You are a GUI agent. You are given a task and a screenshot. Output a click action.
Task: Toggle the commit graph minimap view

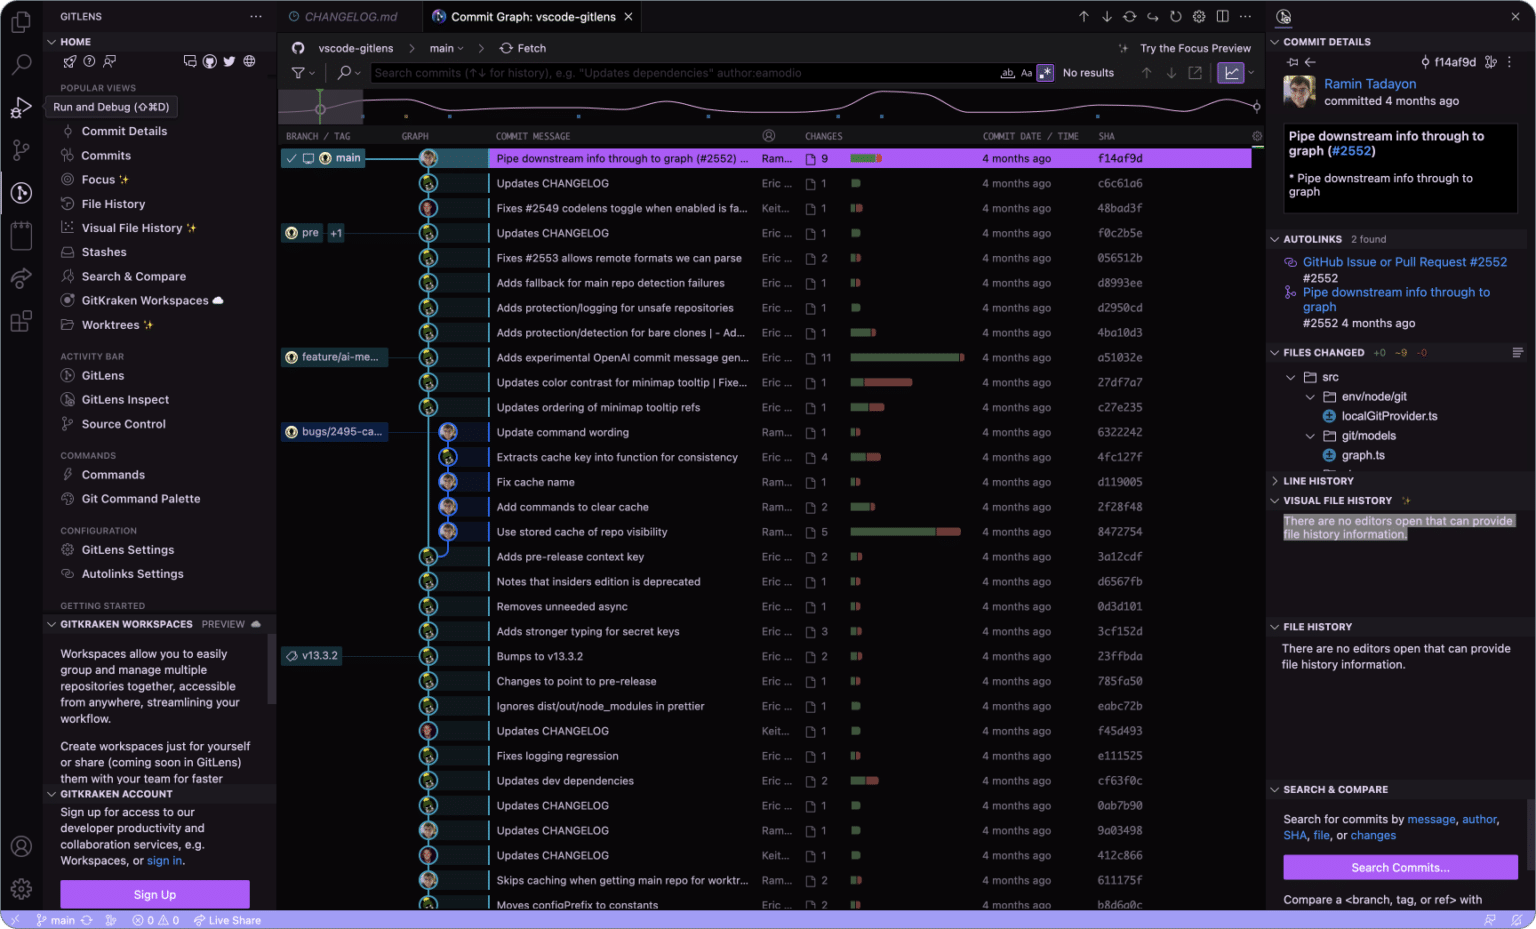[x=1230, y=72]
